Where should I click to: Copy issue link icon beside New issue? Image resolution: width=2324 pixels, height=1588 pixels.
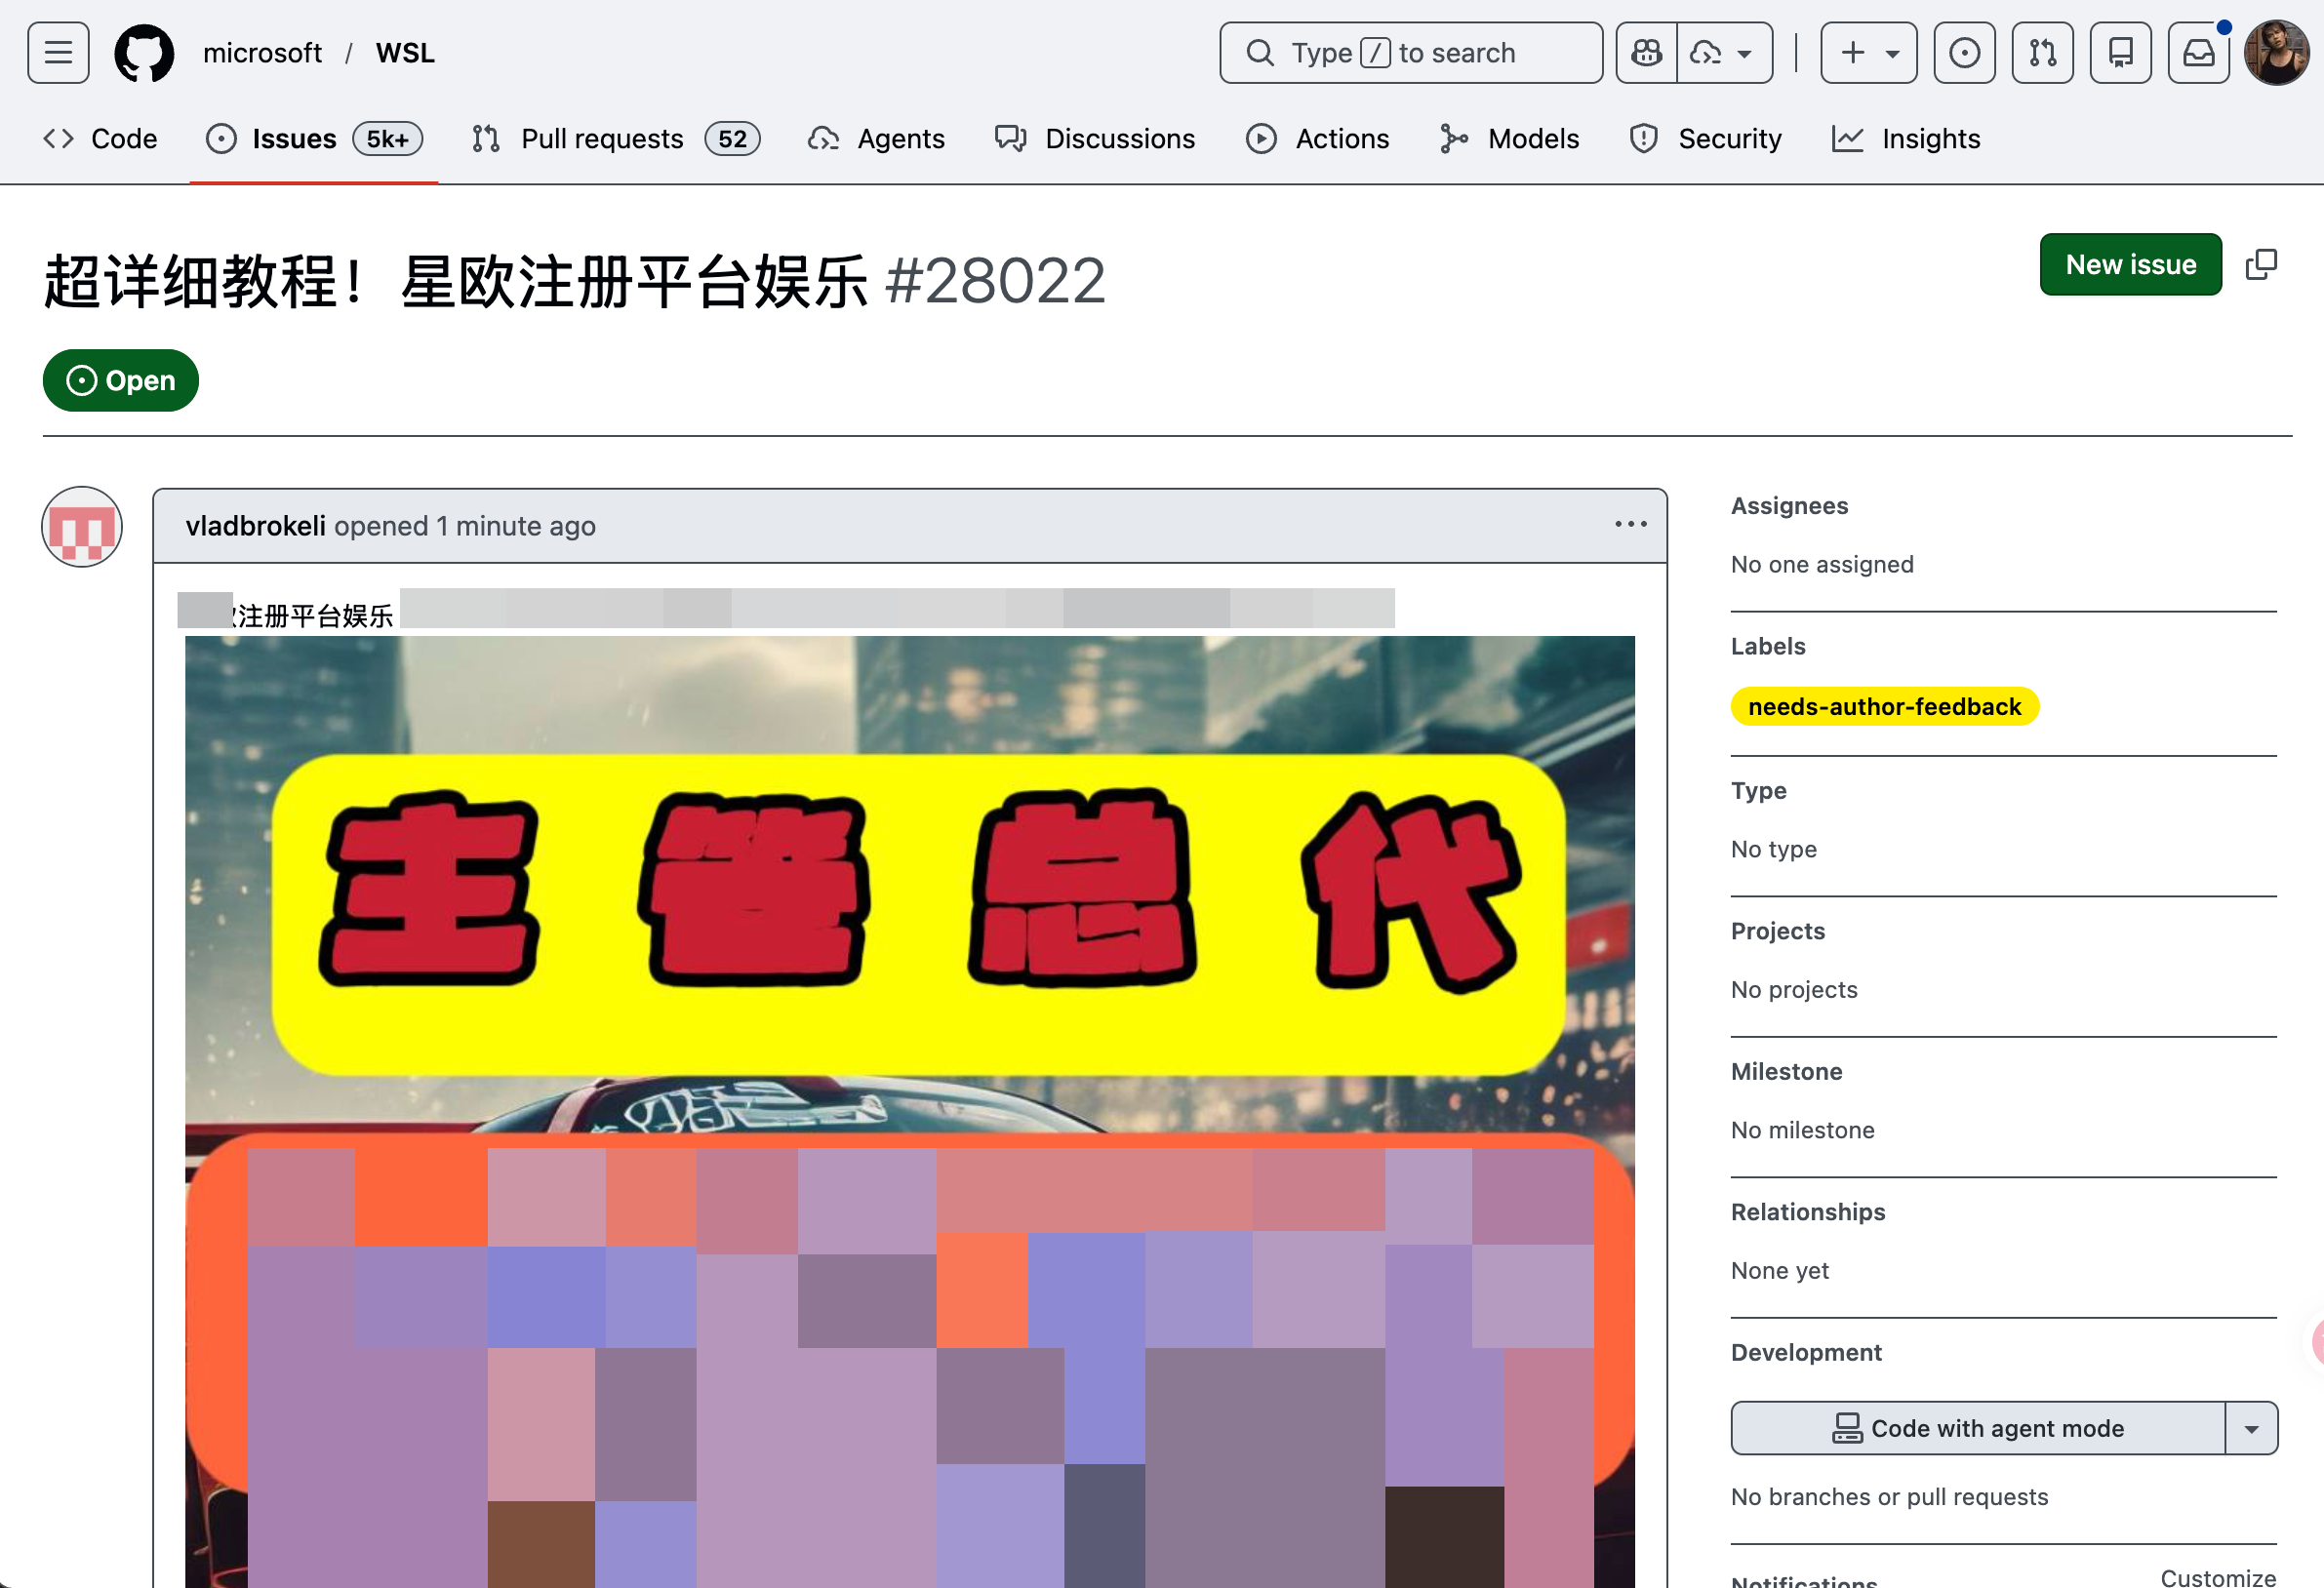(2261, 265)
